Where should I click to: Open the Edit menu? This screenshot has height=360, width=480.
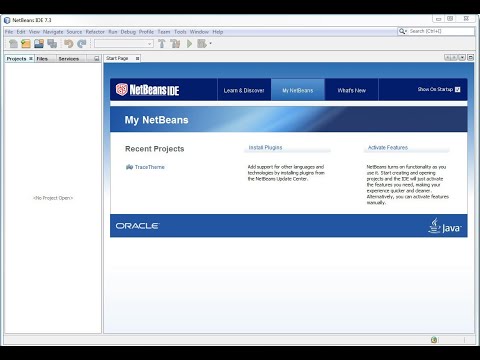tap(21, 32)
